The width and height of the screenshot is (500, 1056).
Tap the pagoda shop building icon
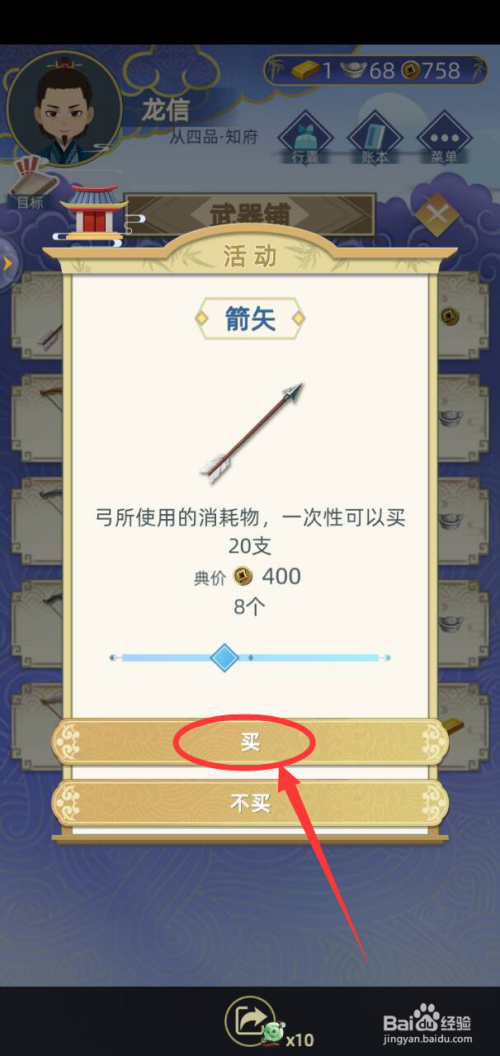94,212
